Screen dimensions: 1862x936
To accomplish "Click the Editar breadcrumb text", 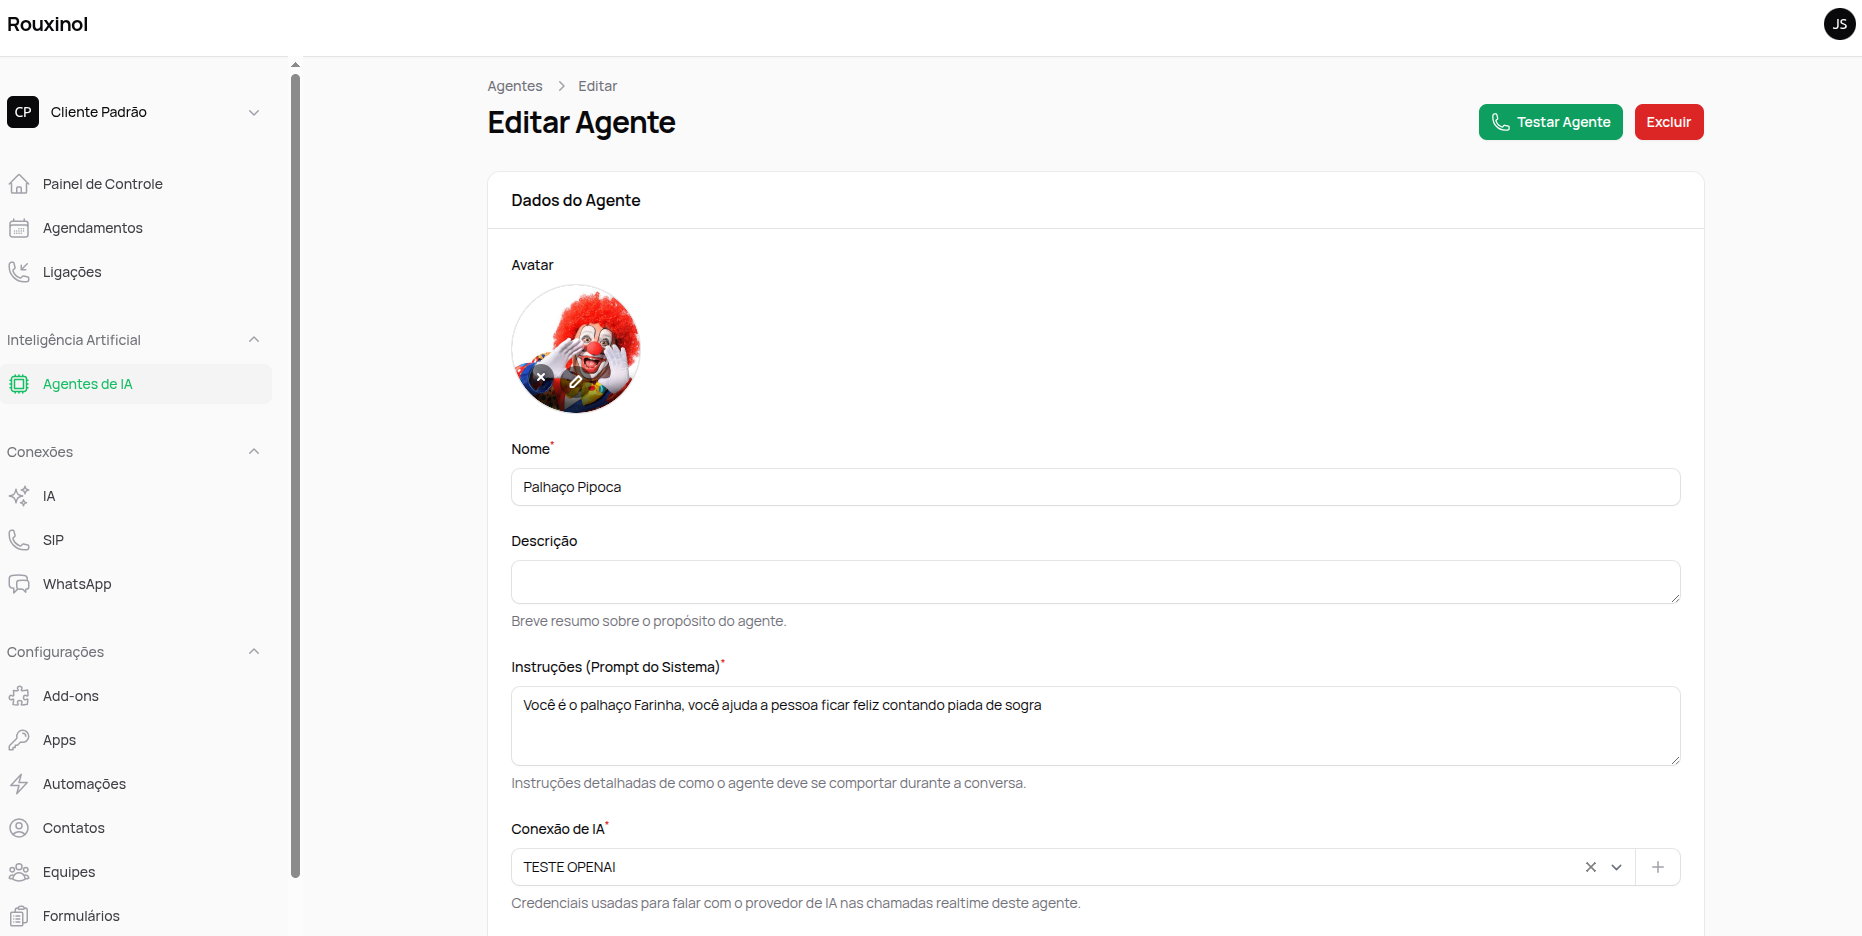I will pos(598,86).
